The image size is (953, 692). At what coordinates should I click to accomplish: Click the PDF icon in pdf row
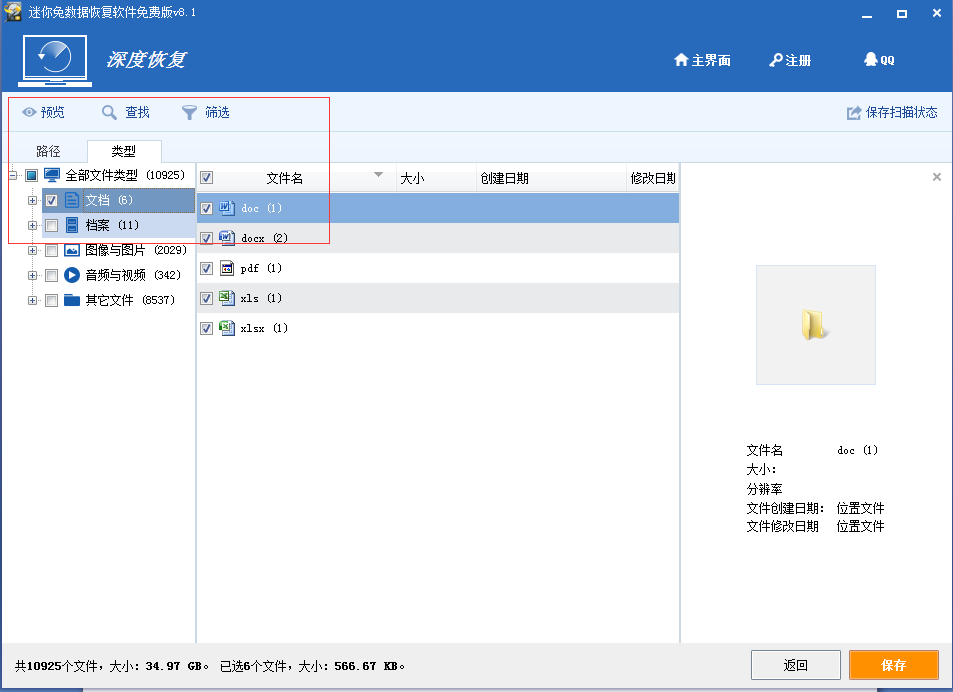[227, 268]
